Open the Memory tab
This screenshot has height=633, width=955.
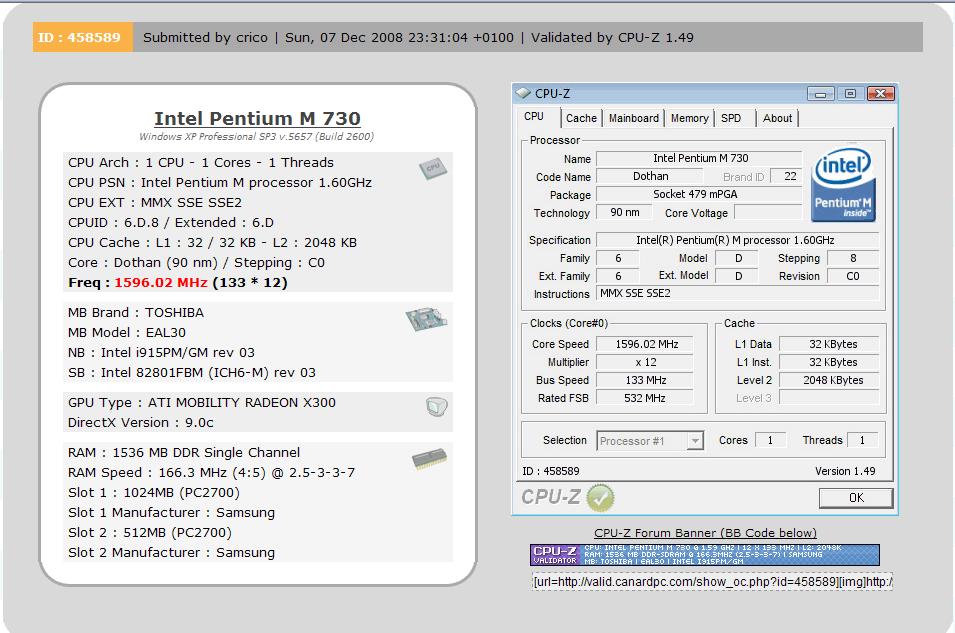(x=689, y=118)
